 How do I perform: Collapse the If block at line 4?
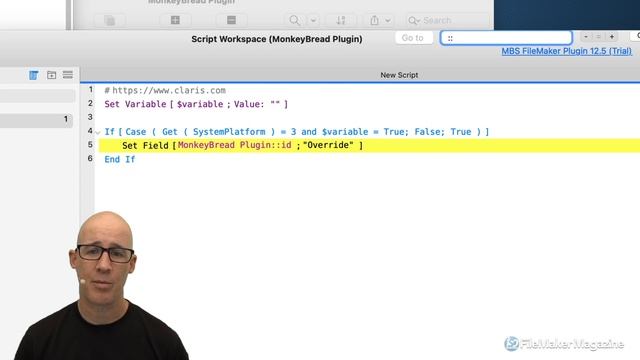coord(98,133)
